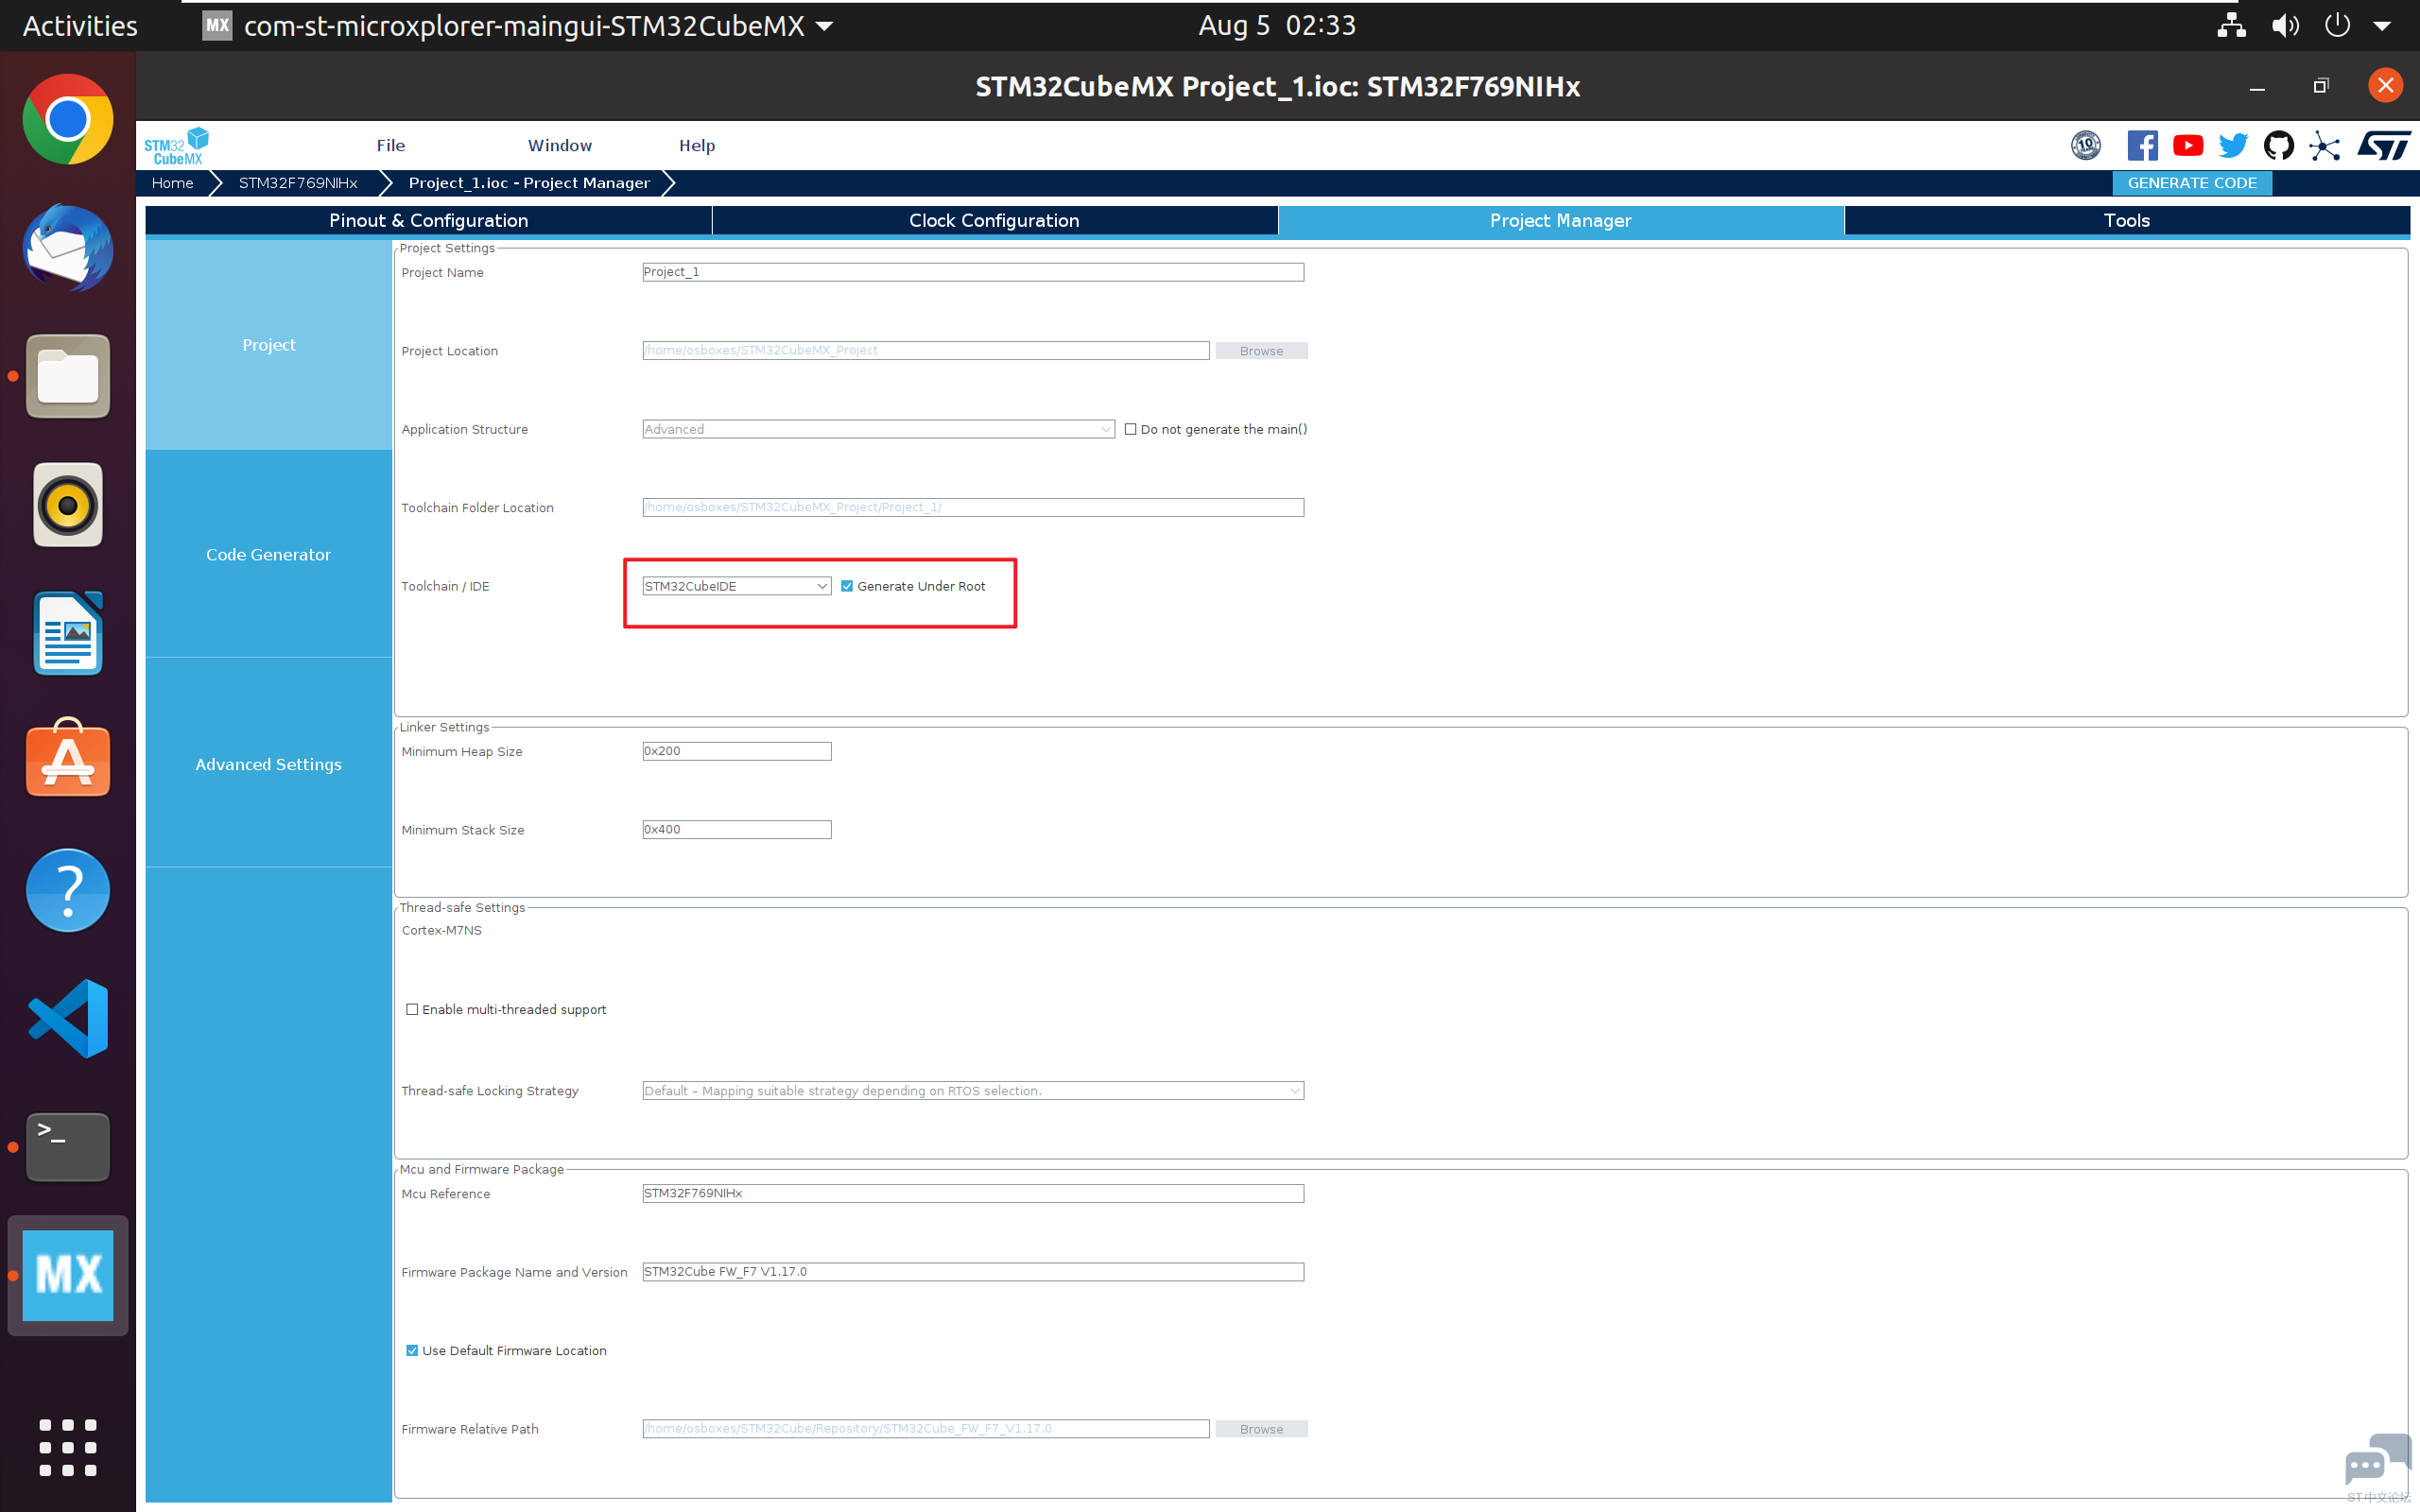This screenshot has height=1512, width=2420.
Task: Show all applications grid
Action: tap(68, 1447)
